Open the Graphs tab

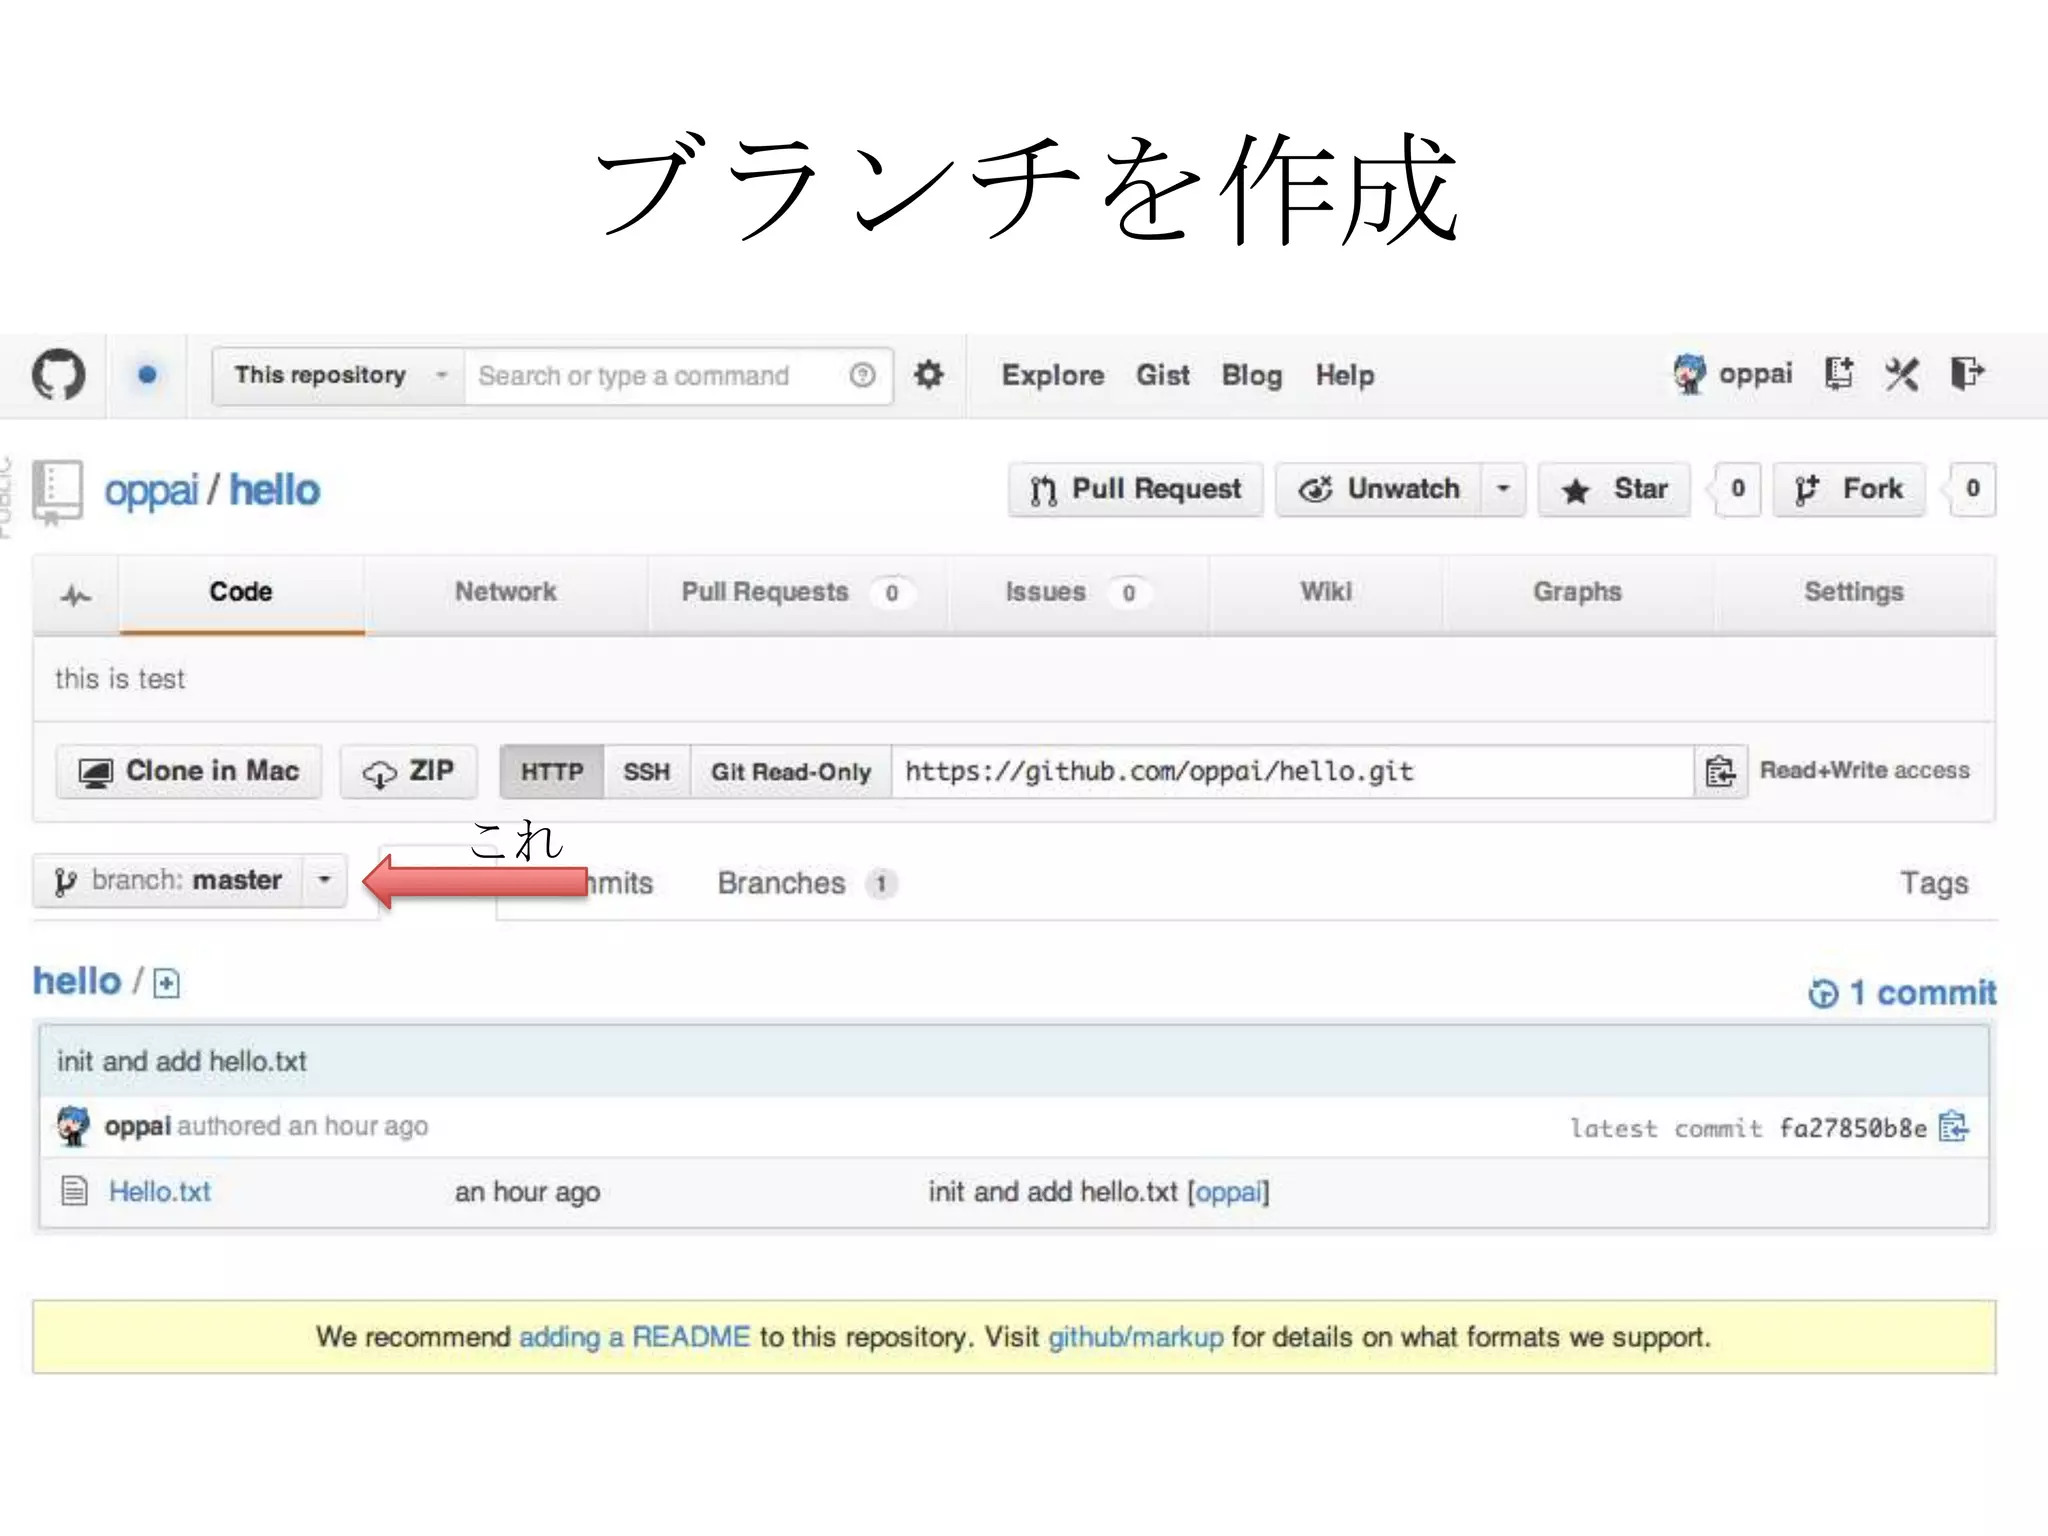pos(1577,592)
